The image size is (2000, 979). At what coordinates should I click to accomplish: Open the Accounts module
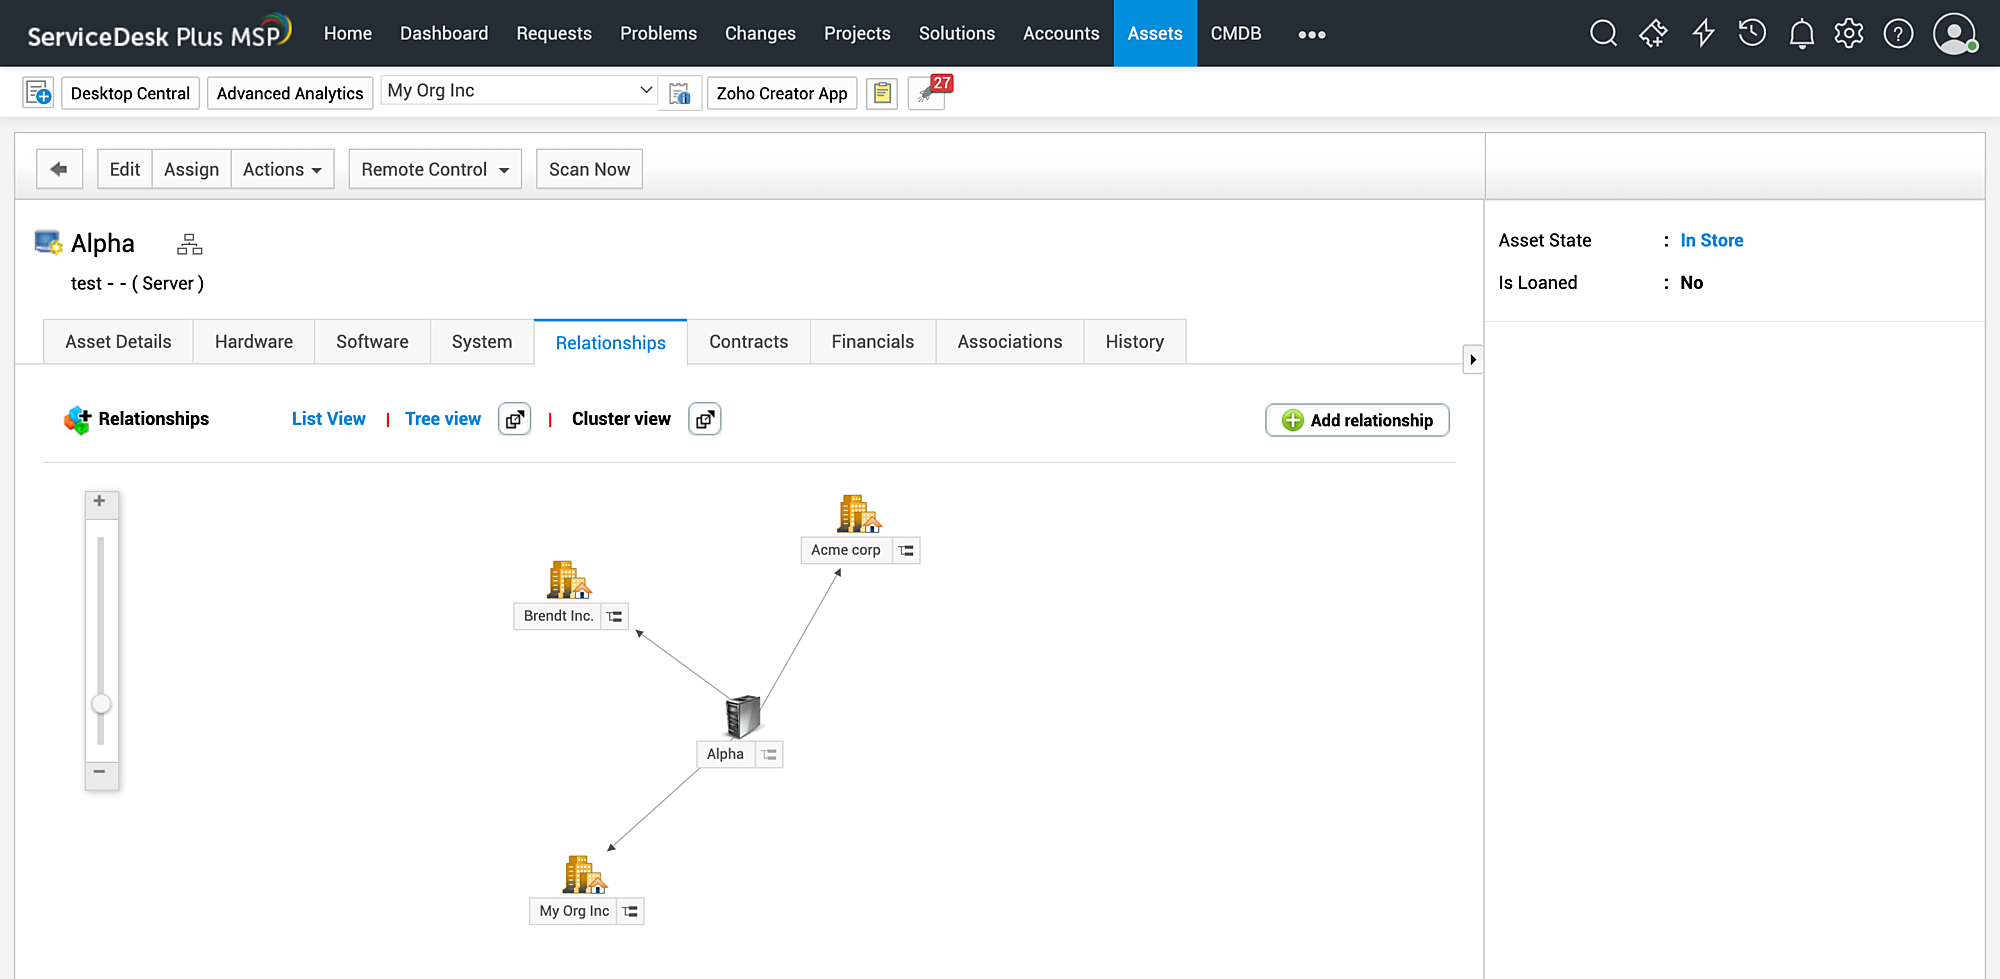pyautogui.click(x=1061, y=33)
